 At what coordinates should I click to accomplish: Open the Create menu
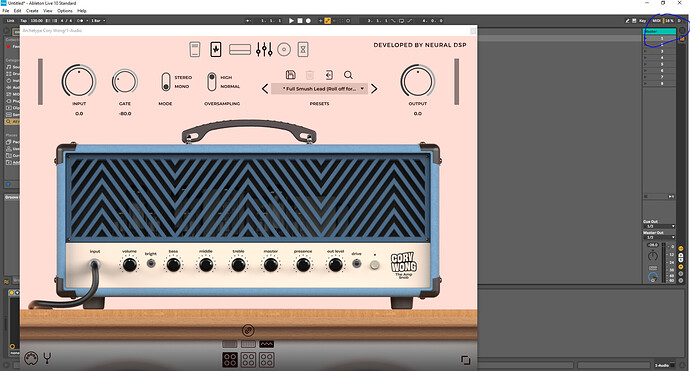32,11
